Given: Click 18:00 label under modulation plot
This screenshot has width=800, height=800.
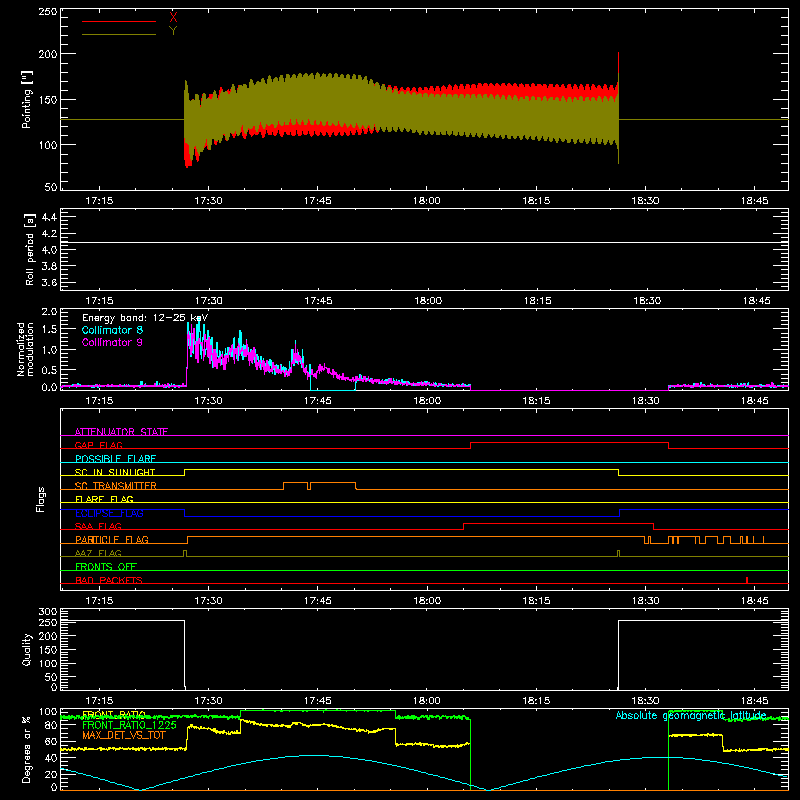Looking at the screenshot, I should [x=427, y=401].
